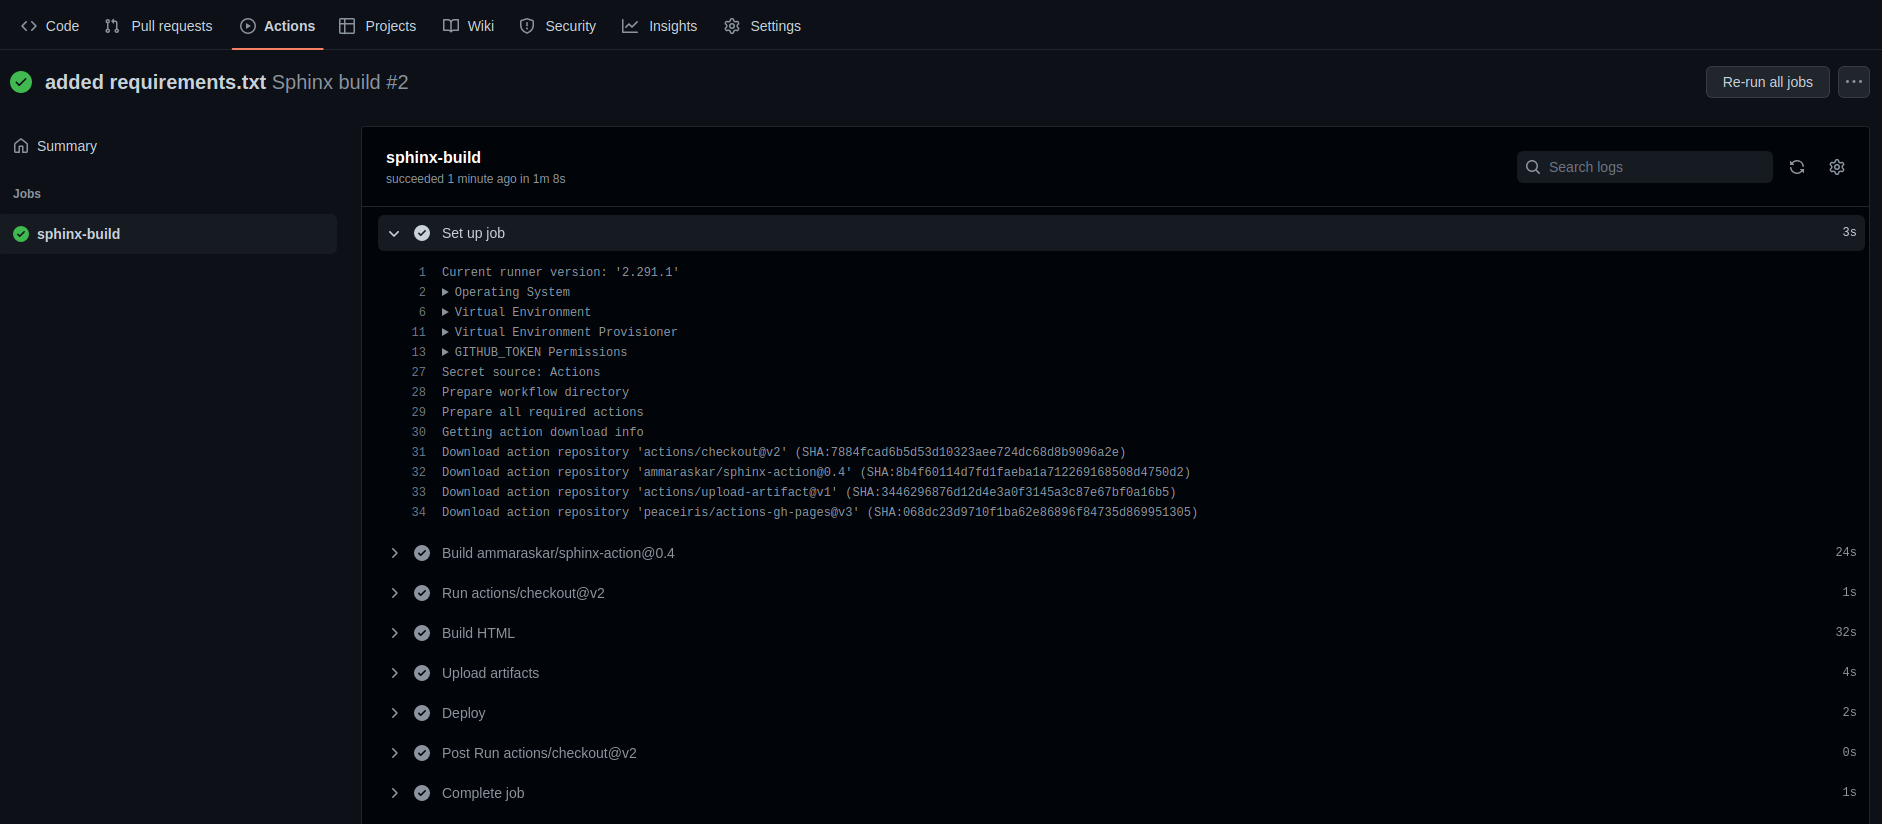Select sphinx-build job in sidebar
Screen dimensions: 1882x824
click(x=168, y=234)
